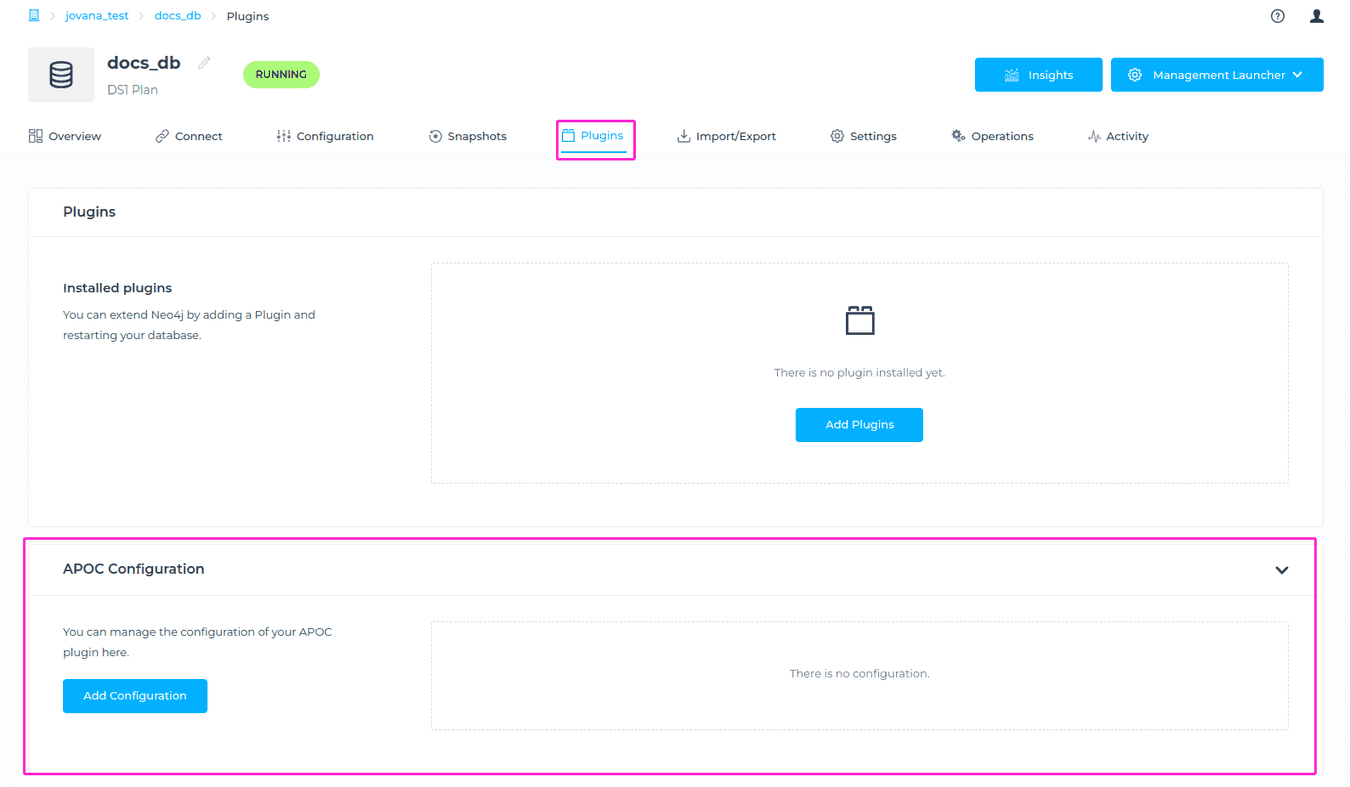The height and width of the screenshot is (787, 1350).
Task: Open the user profile icon
Action: click(x=1317, y=16)
